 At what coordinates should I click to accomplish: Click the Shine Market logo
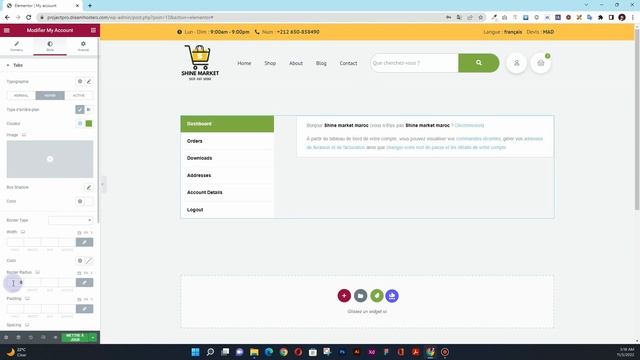click(x=200, y=62)
